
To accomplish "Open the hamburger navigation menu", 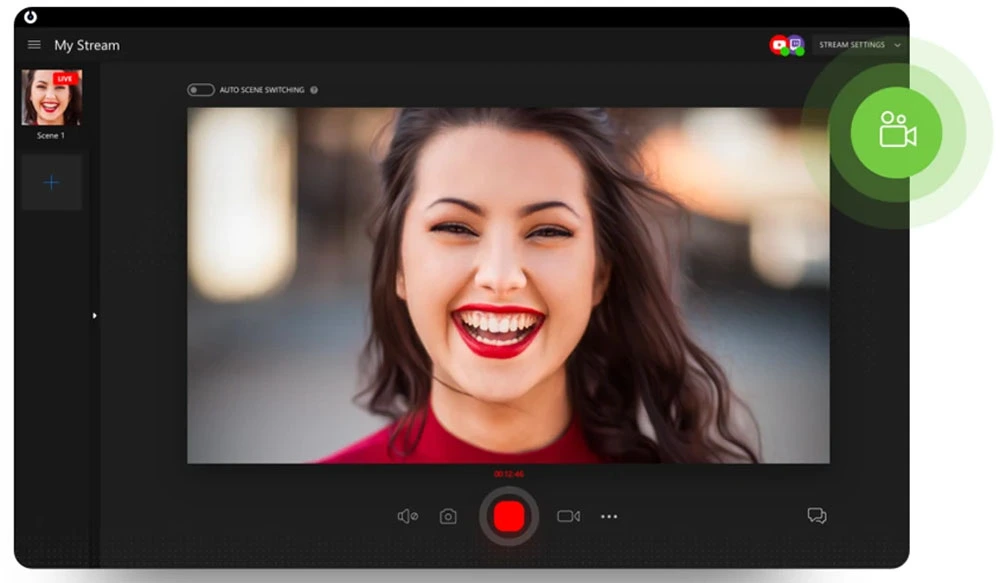I will click(33, 44).
